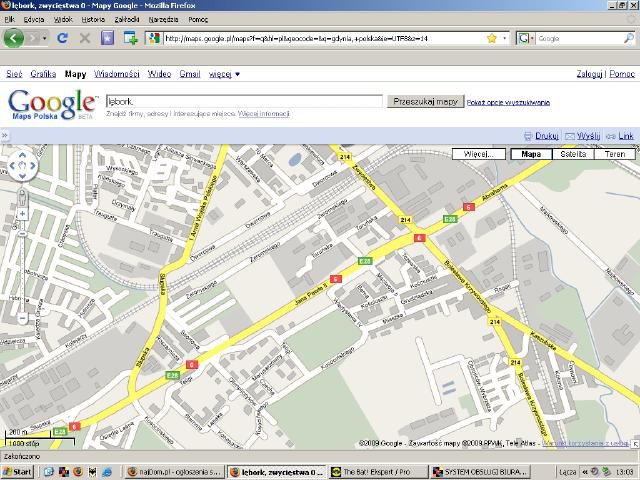Click the Google Maps site favicon in address bar
640x480 pixels.
pyautogui.click(x=154, y=38)
